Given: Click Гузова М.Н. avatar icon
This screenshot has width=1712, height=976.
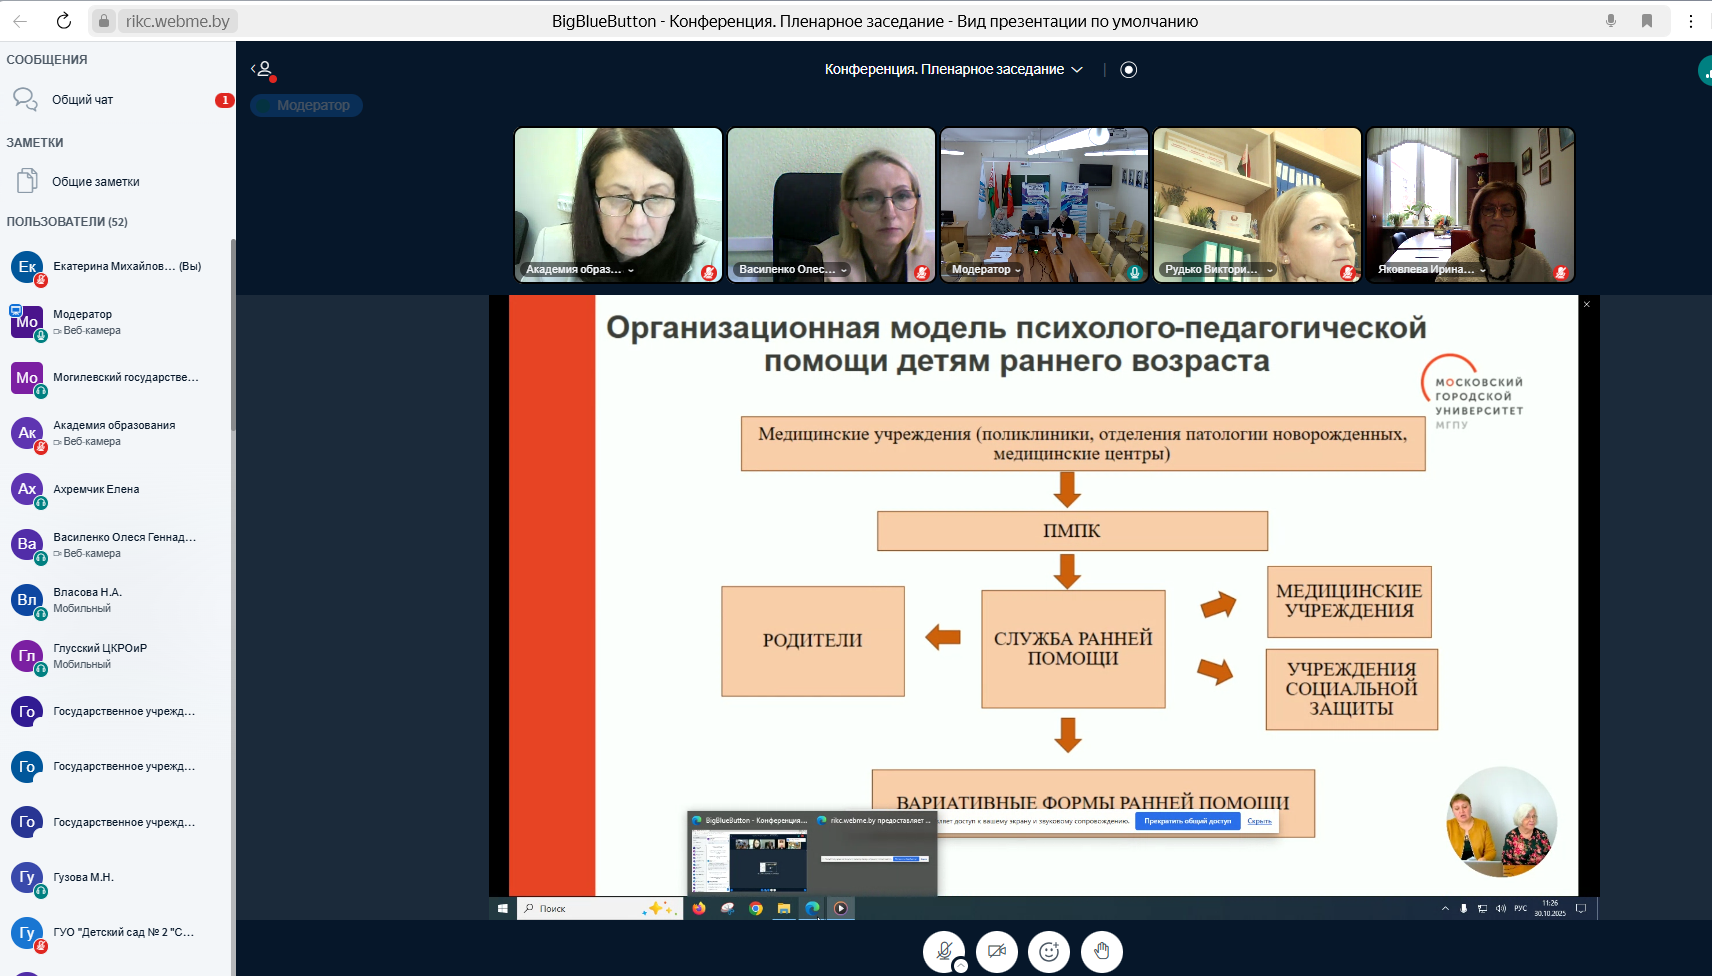Looking at the screenshot, I should 27,877.
